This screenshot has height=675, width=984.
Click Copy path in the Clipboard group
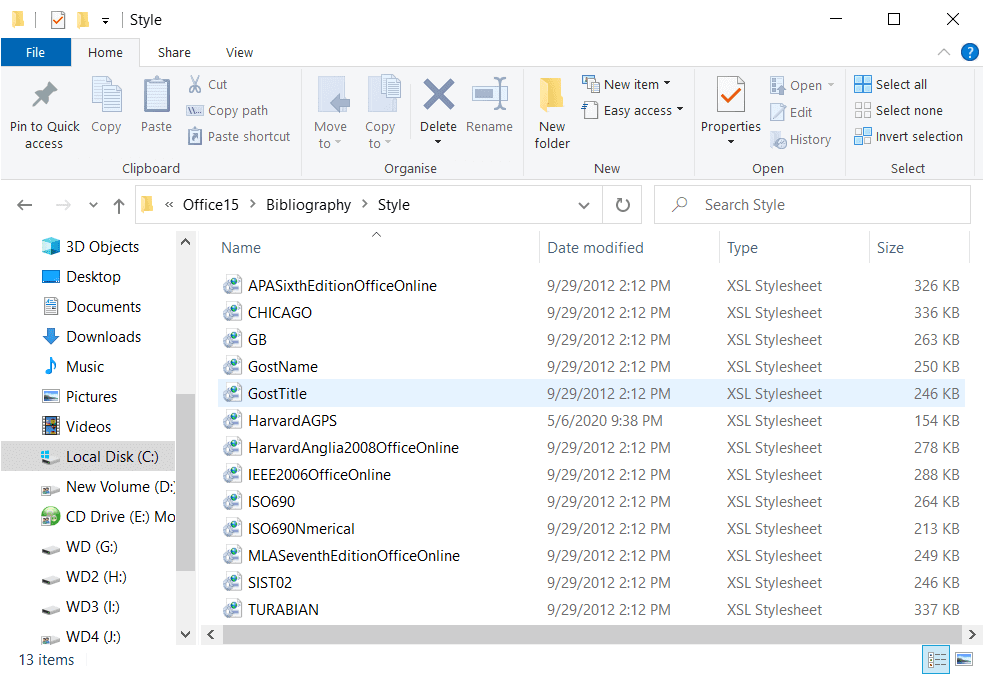(228, 110)
